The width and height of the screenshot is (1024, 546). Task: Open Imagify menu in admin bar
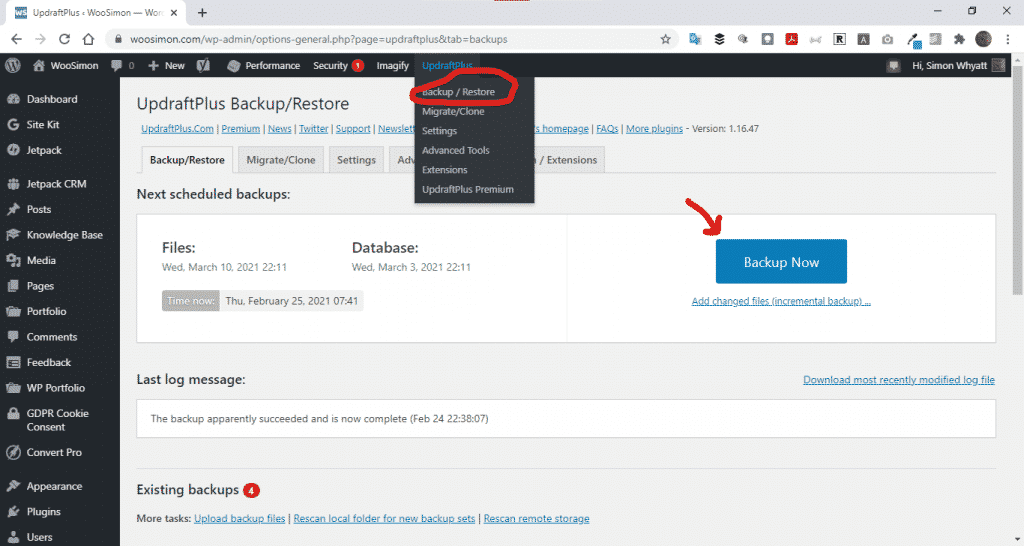392,65
